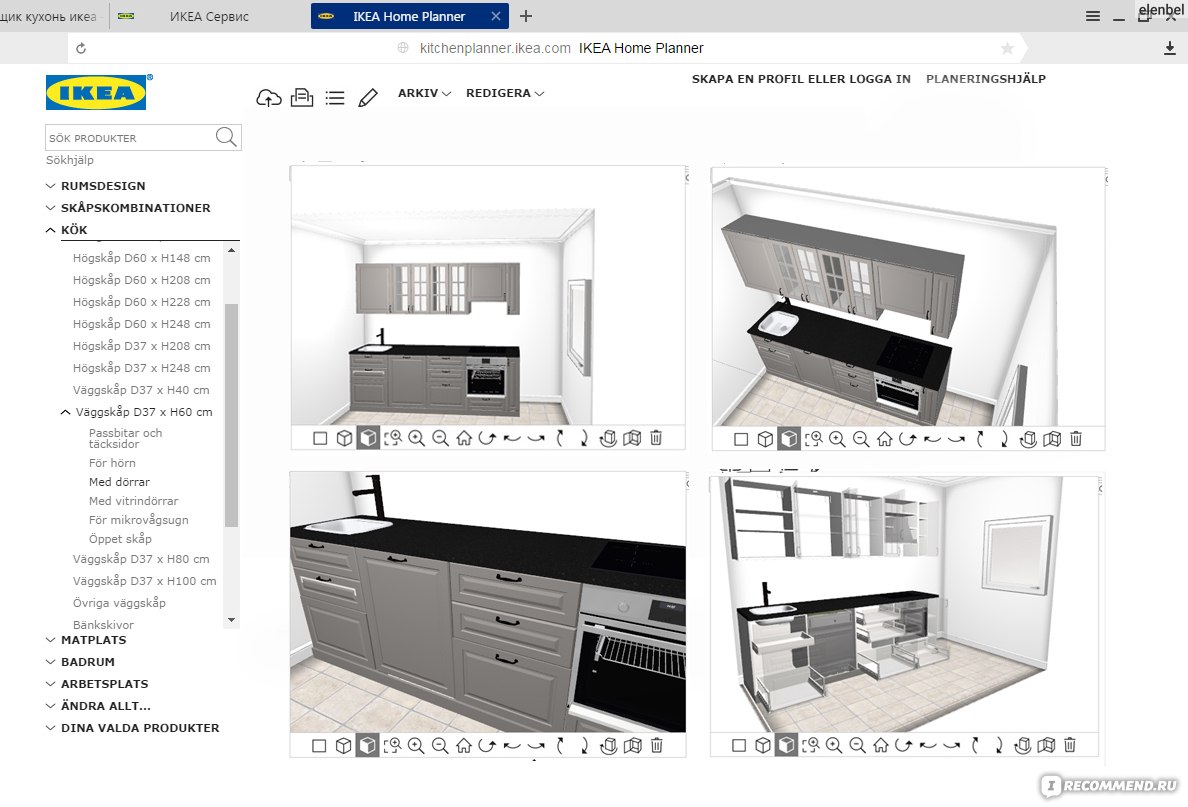
Task: Expand the MATPLATS section
Action: point(86,640)
